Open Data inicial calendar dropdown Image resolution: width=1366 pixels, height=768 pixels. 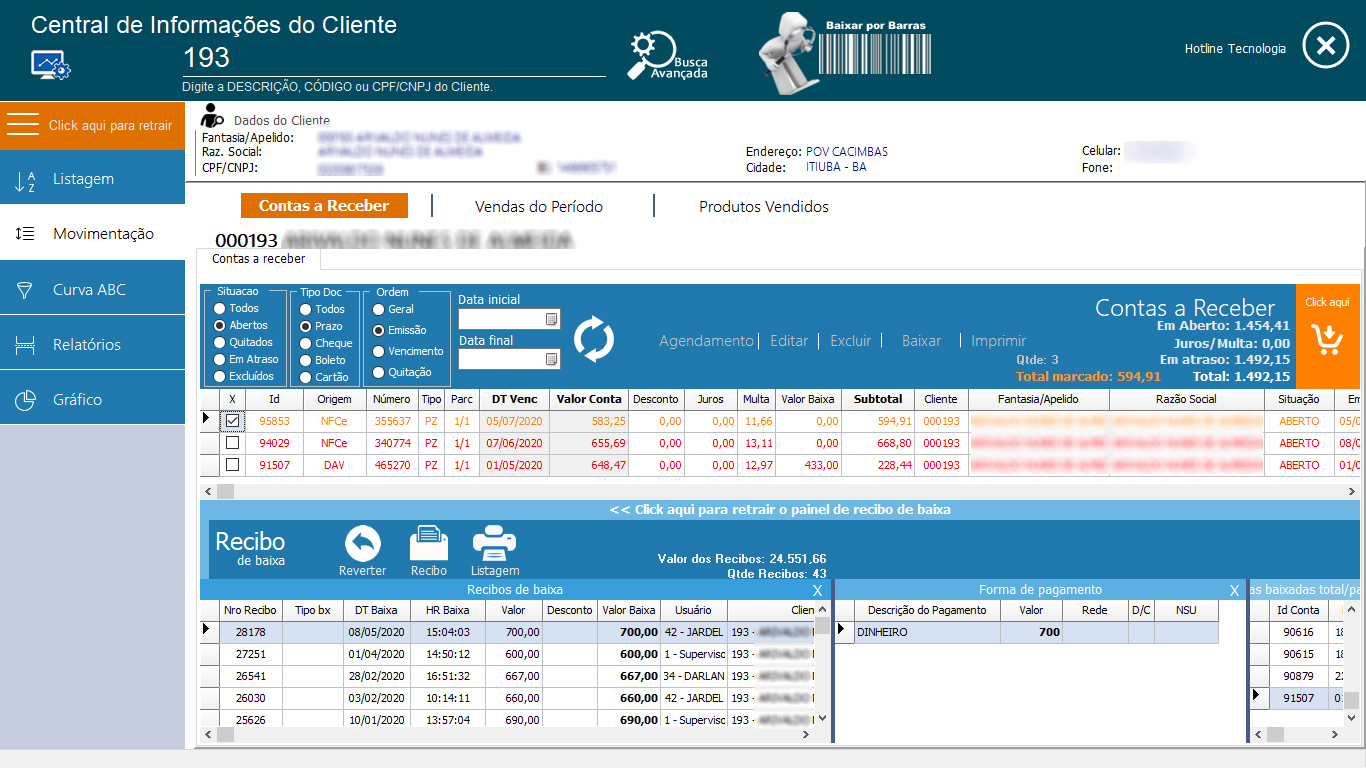click(x=551, y=319)
